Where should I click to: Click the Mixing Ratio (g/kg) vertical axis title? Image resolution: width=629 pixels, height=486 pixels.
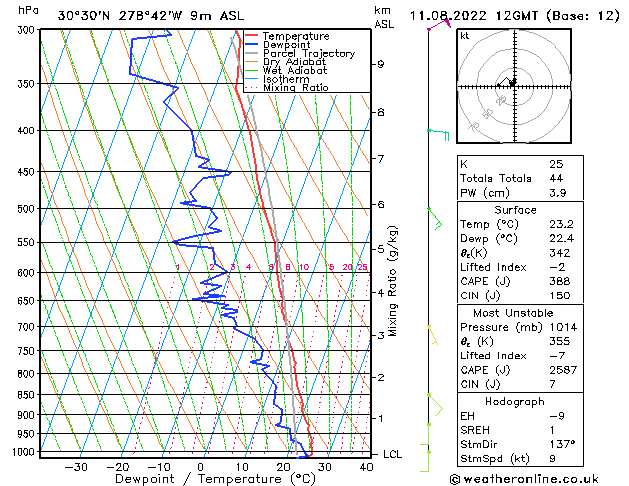point(392,281)
